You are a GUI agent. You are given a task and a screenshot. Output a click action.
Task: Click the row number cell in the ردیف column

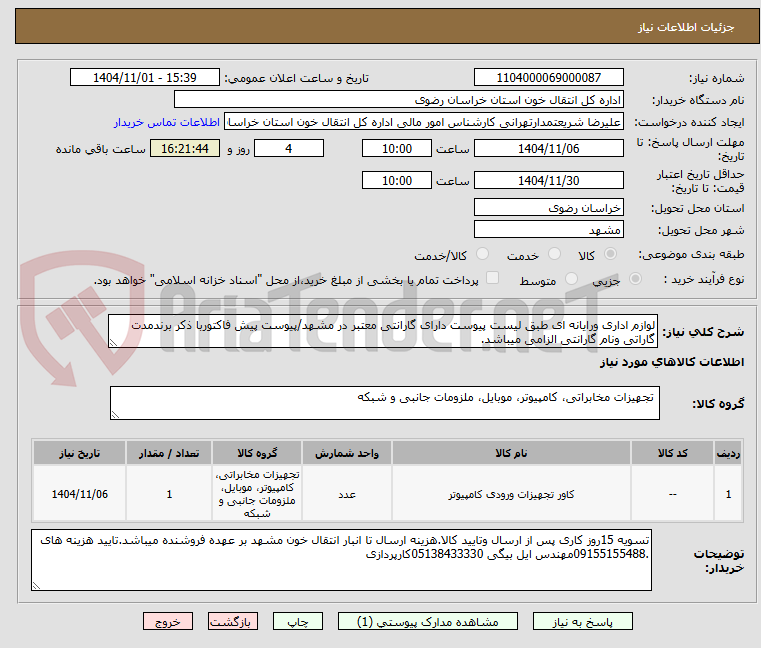[x=728, y=494]
